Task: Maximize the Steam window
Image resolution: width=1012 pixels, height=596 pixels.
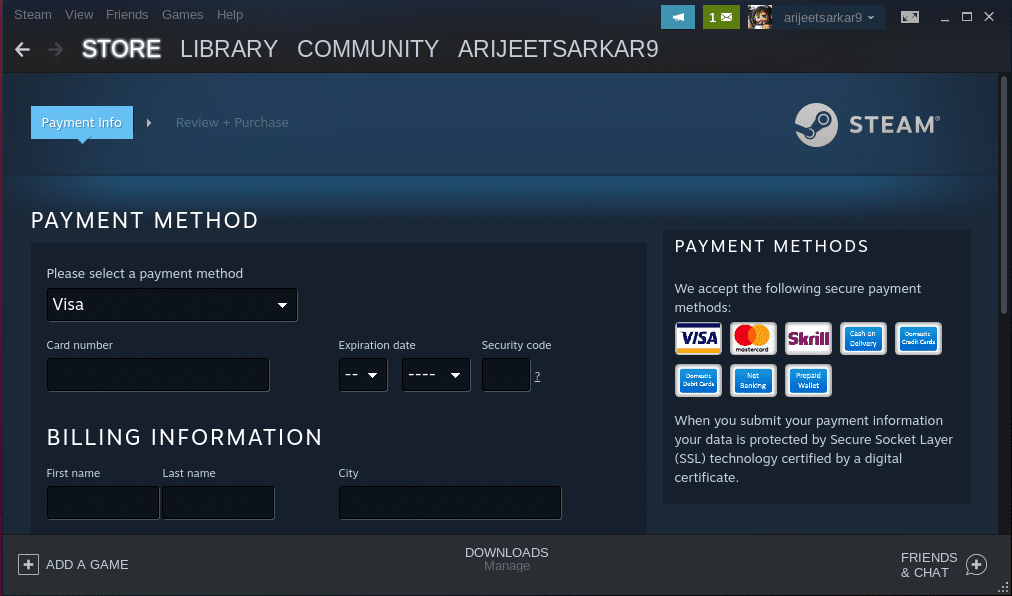Action: (x=967, y=17)
